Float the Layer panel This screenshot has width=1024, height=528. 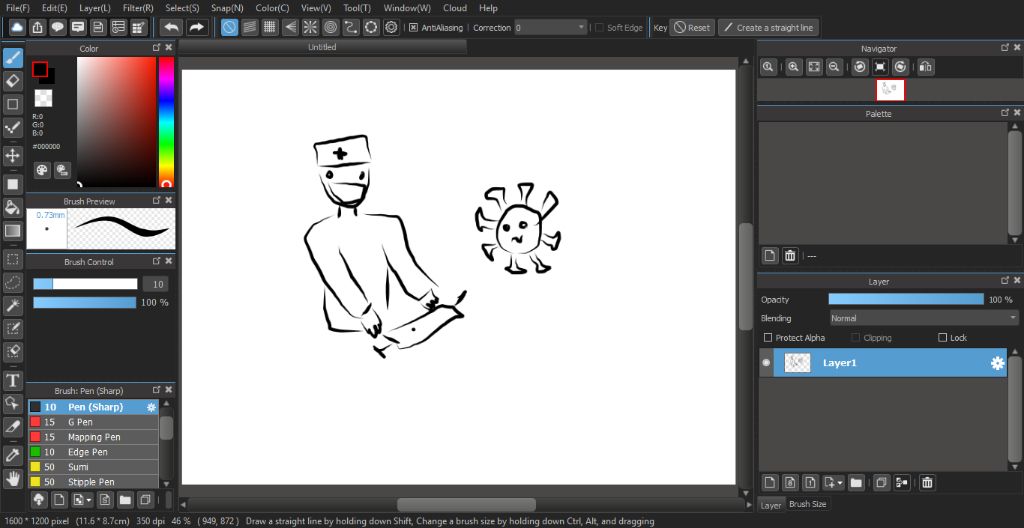tap(1004, 281)
